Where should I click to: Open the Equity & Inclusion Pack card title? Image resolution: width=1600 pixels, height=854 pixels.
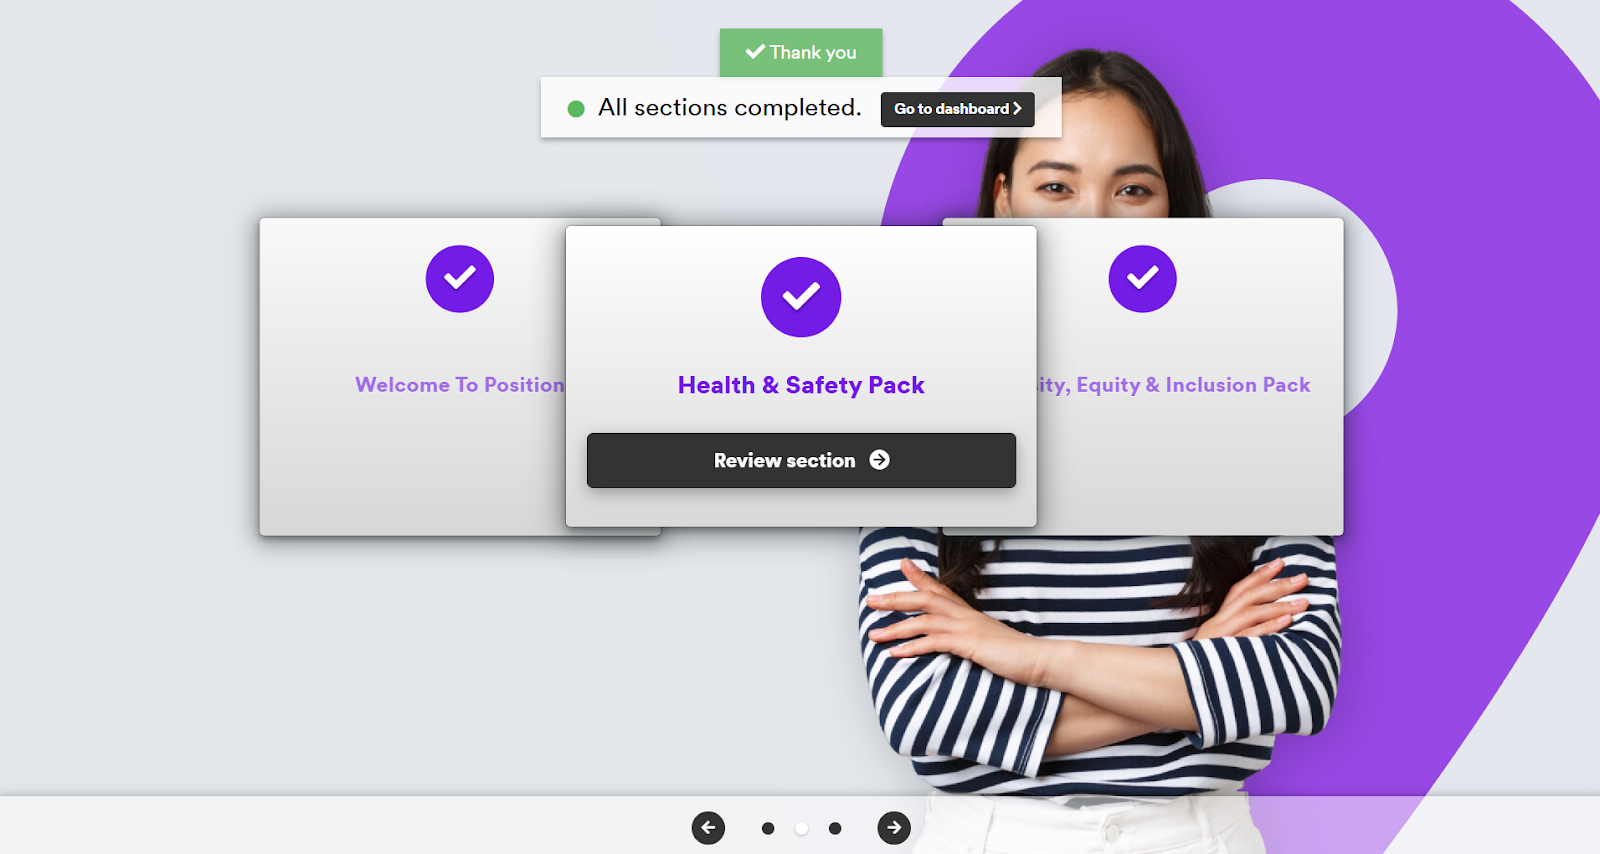coord(1173,385)
